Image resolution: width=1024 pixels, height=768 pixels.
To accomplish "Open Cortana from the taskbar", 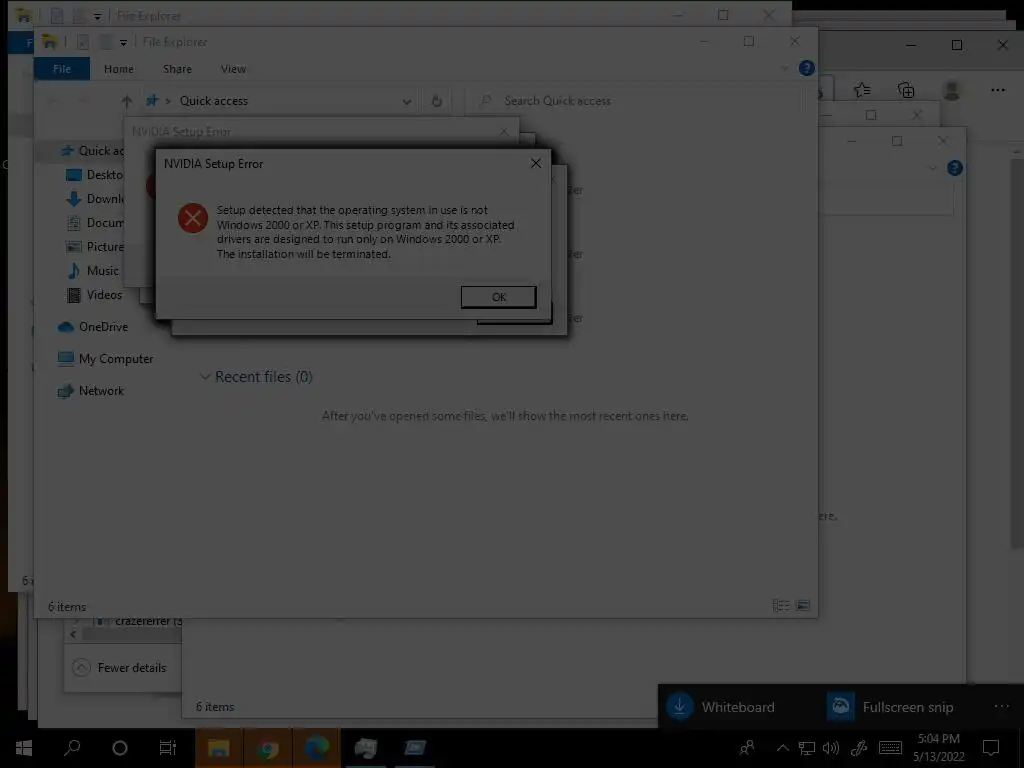I will point(120,748).
